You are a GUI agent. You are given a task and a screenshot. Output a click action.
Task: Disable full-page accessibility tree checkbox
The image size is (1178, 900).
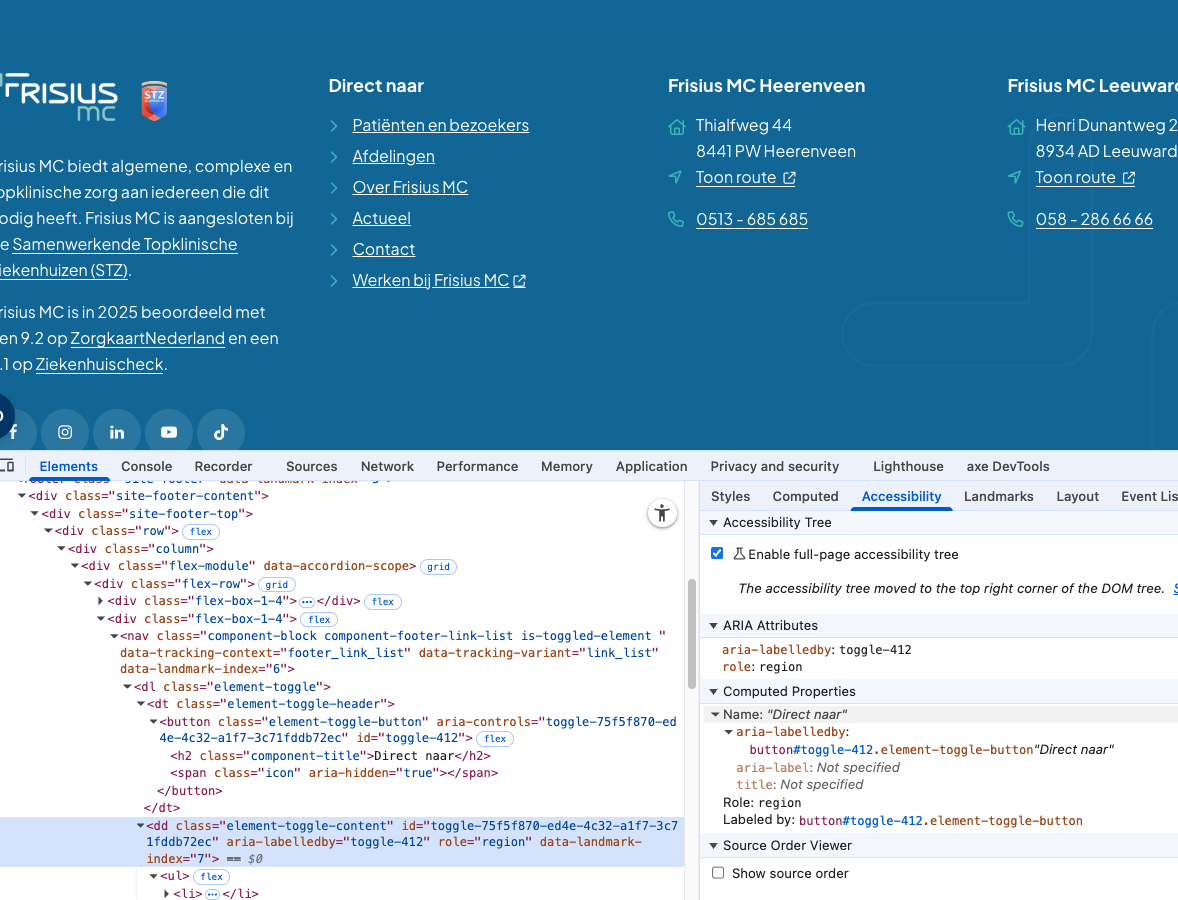[x=717, y=554]
